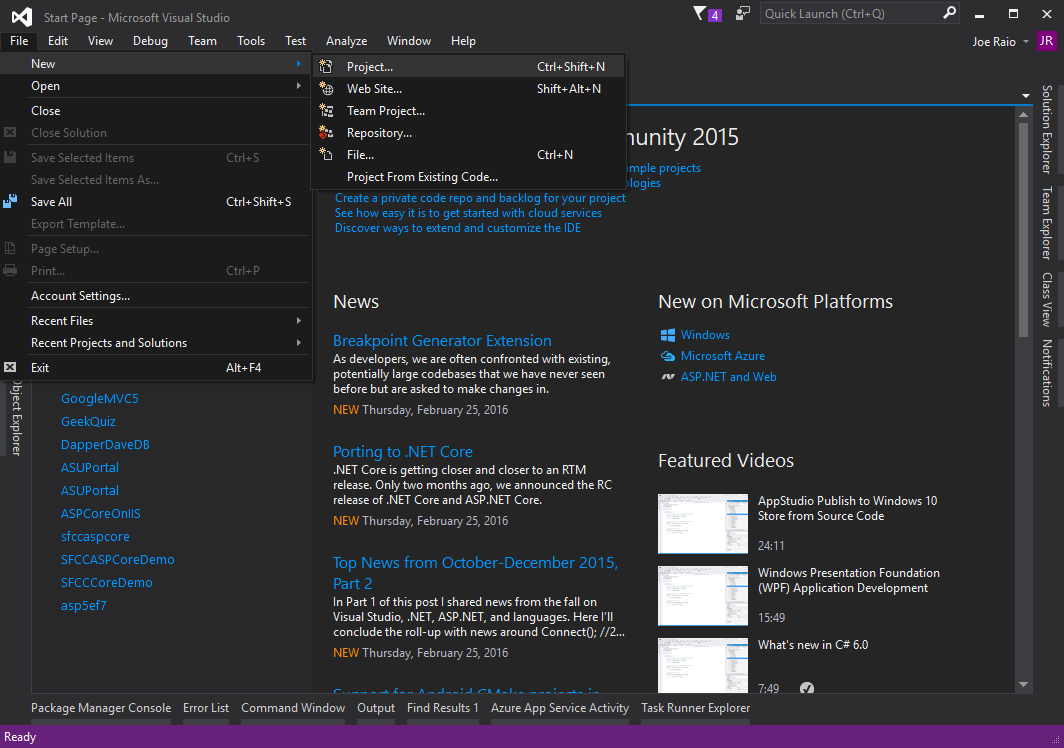
Task: Play the AppStudio Publish video thumbnail
Action: click(x=703, y=523)
